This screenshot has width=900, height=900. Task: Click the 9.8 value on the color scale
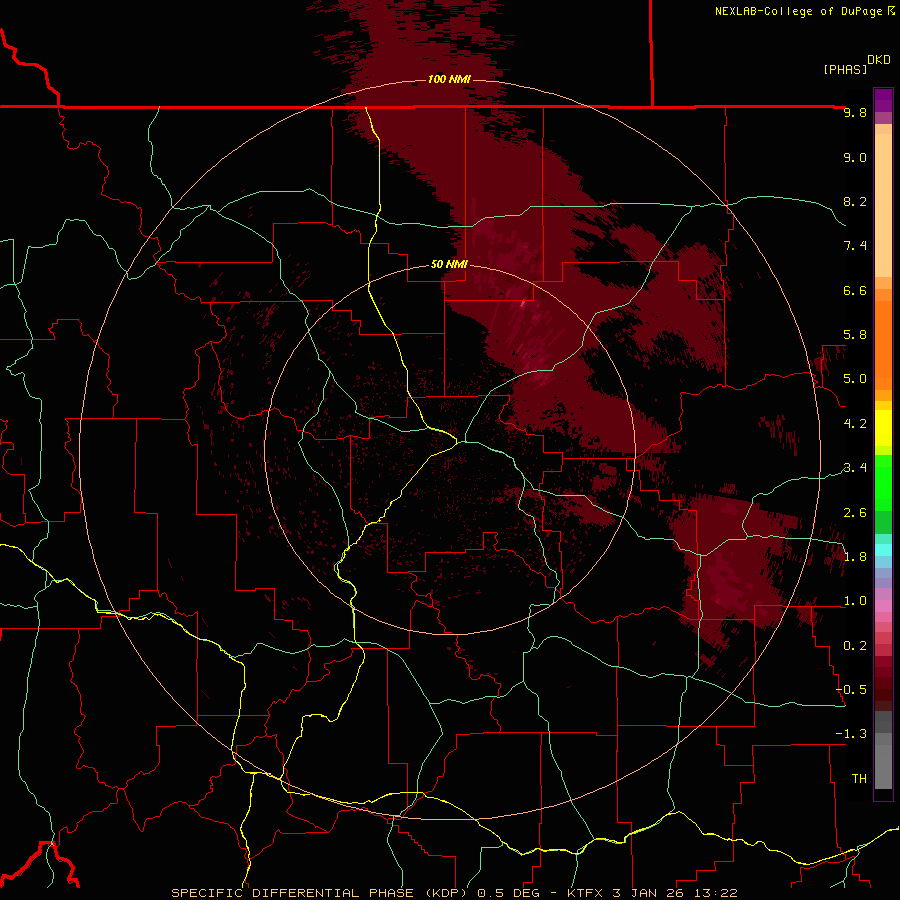coord(855,113)
